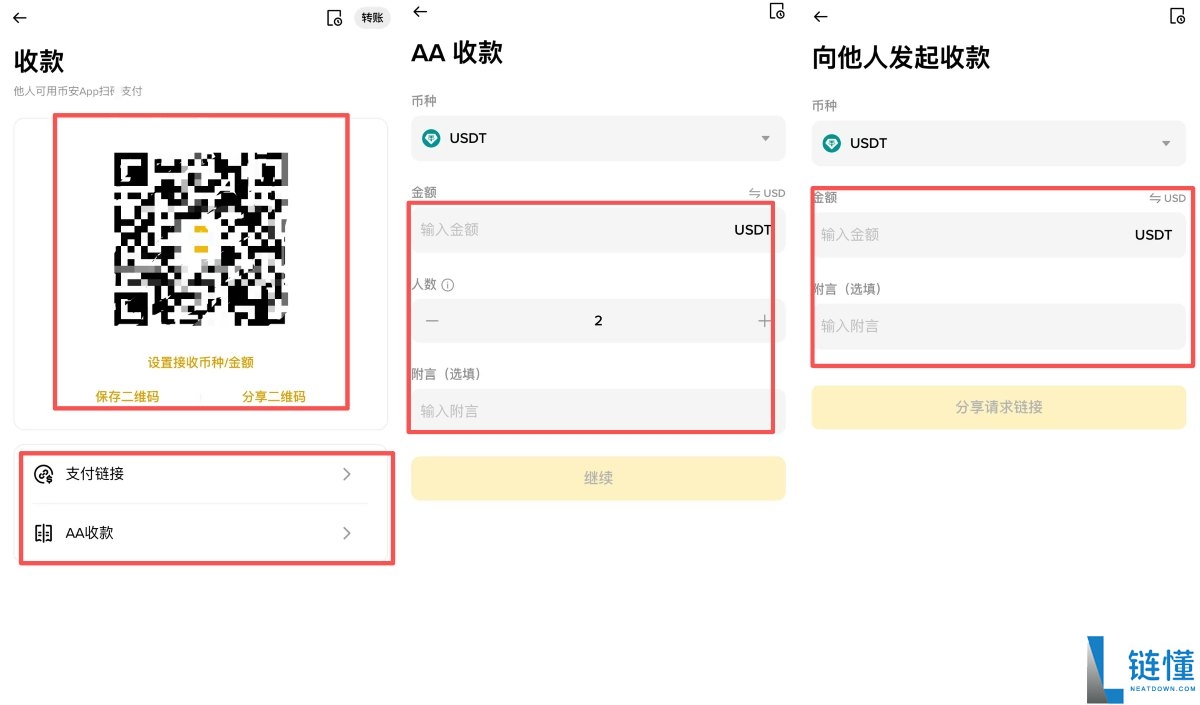Switch amount to USD using ≒USD on AA收款

tap(766, 193)
